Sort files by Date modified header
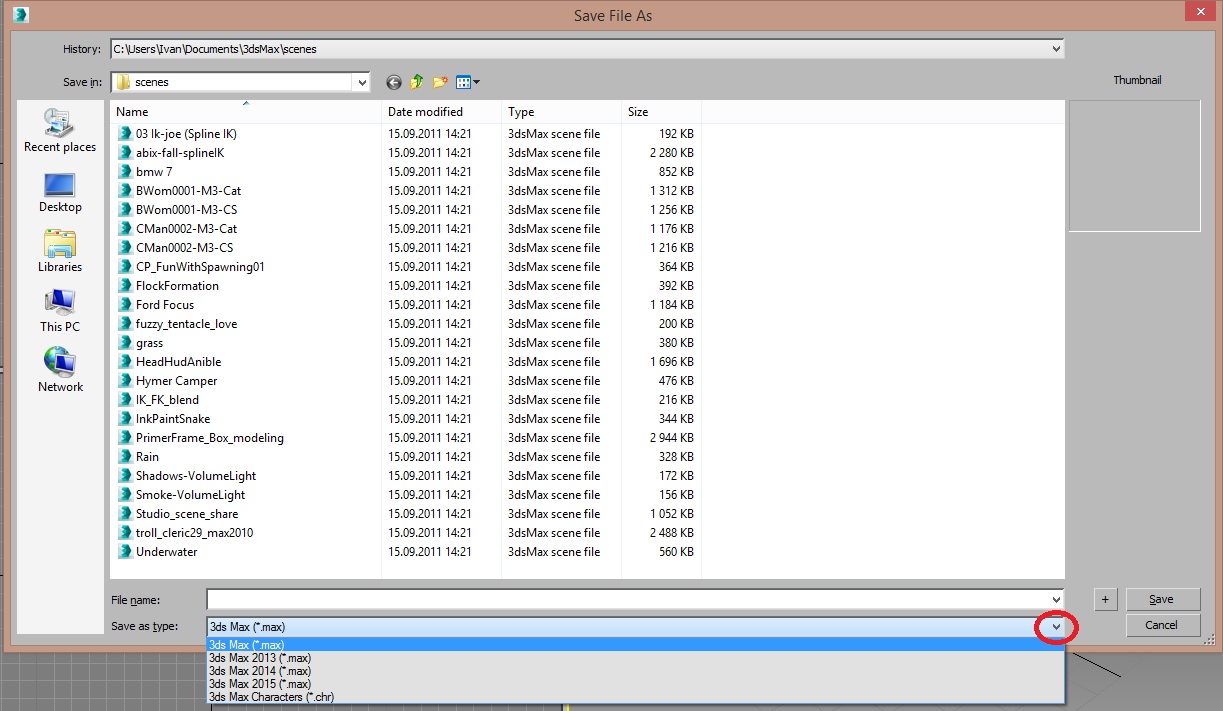The height and width of the screenshot is (711, 1223). point(441,112)
